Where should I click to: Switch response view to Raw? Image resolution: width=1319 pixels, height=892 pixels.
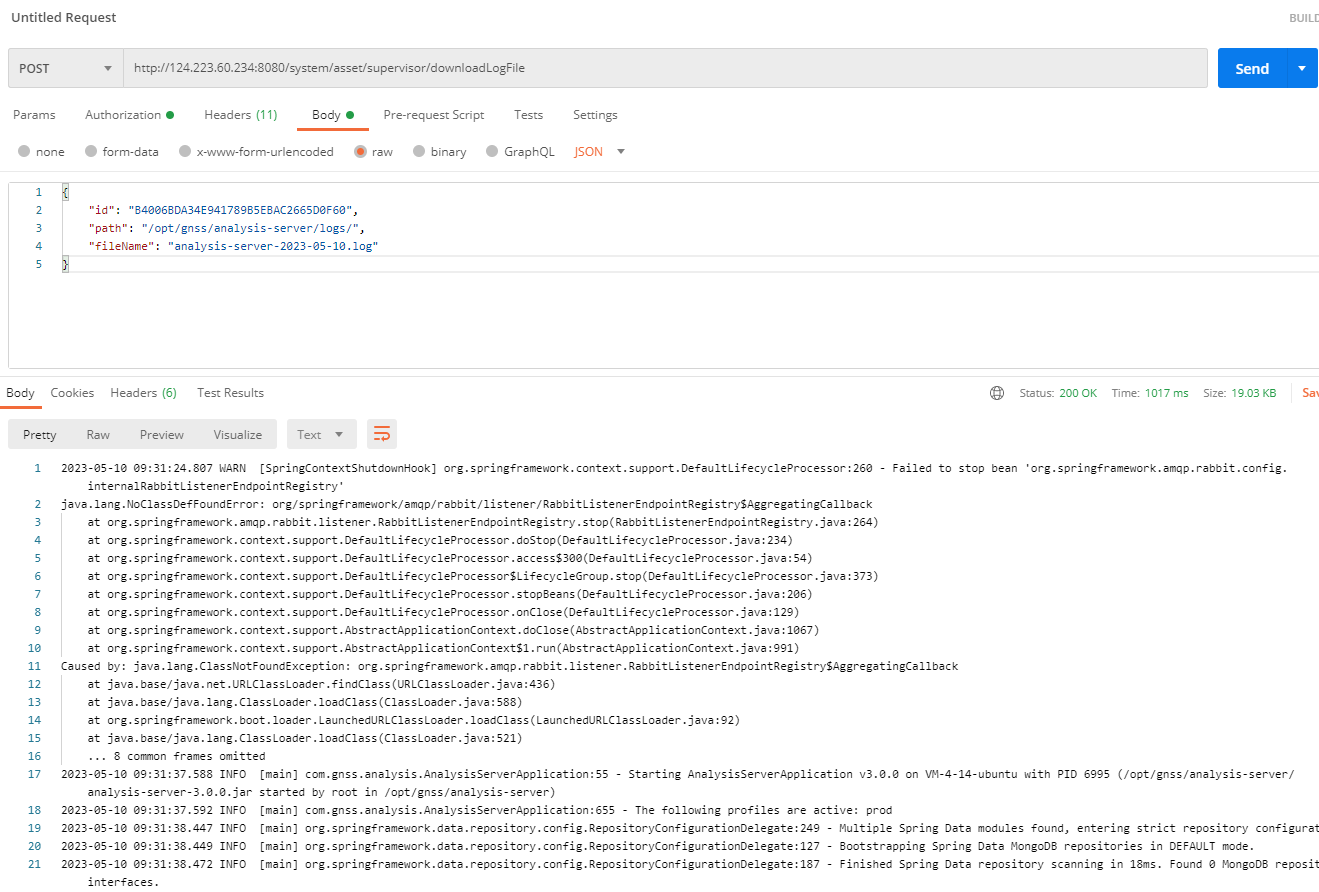(98, 434)
